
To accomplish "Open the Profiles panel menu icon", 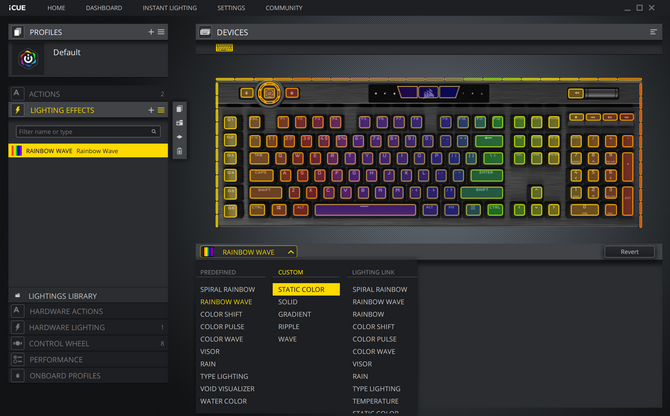I will (x=161, y=32).
